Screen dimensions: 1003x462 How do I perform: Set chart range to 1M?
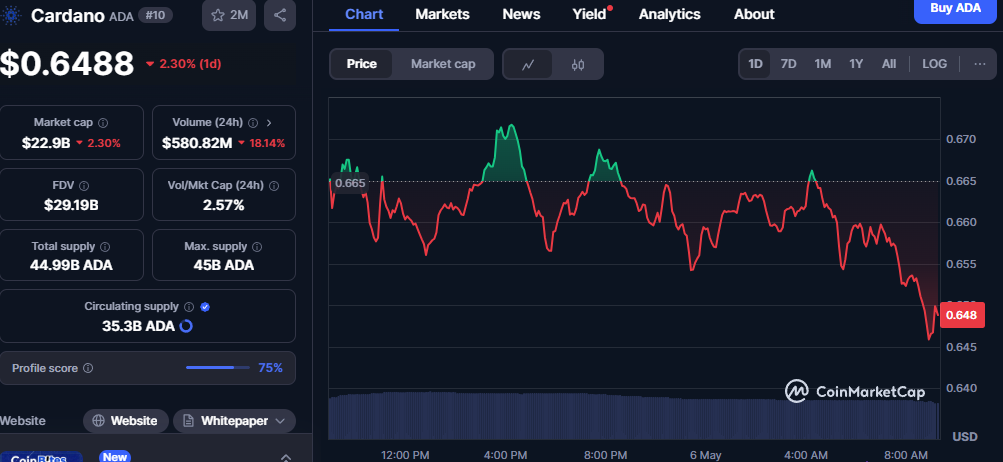823,64
